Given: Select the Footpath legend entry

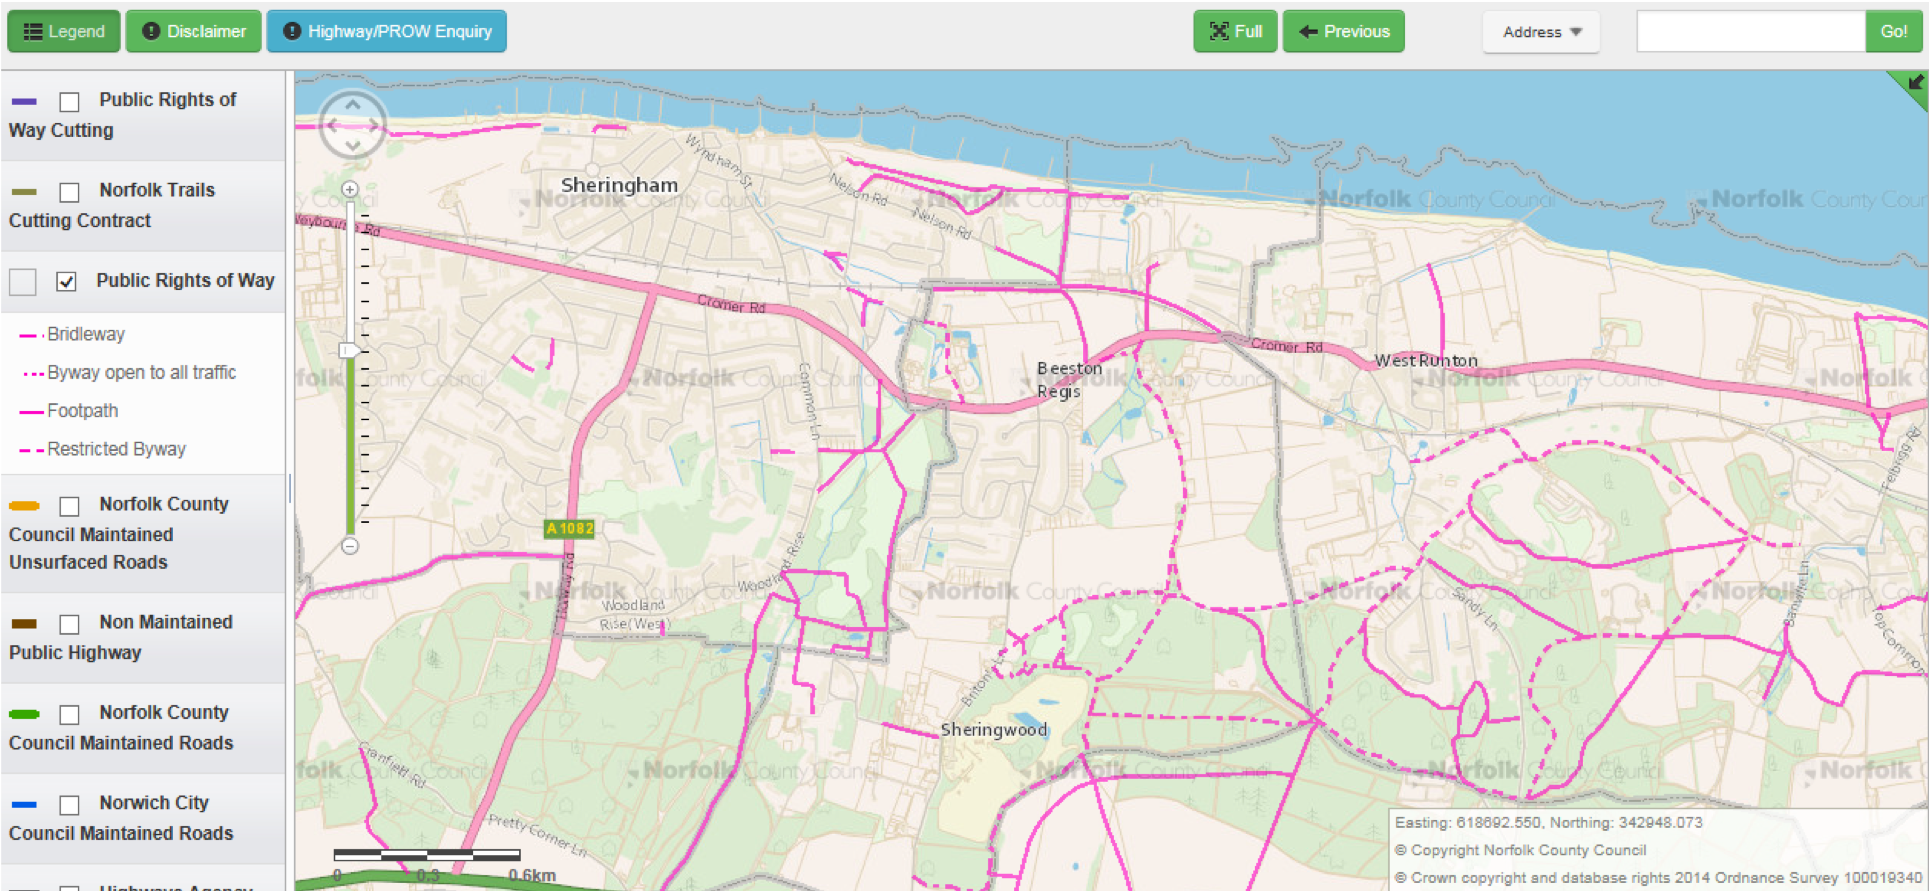Looking at the screenshot, I should [x=69, y=411].
